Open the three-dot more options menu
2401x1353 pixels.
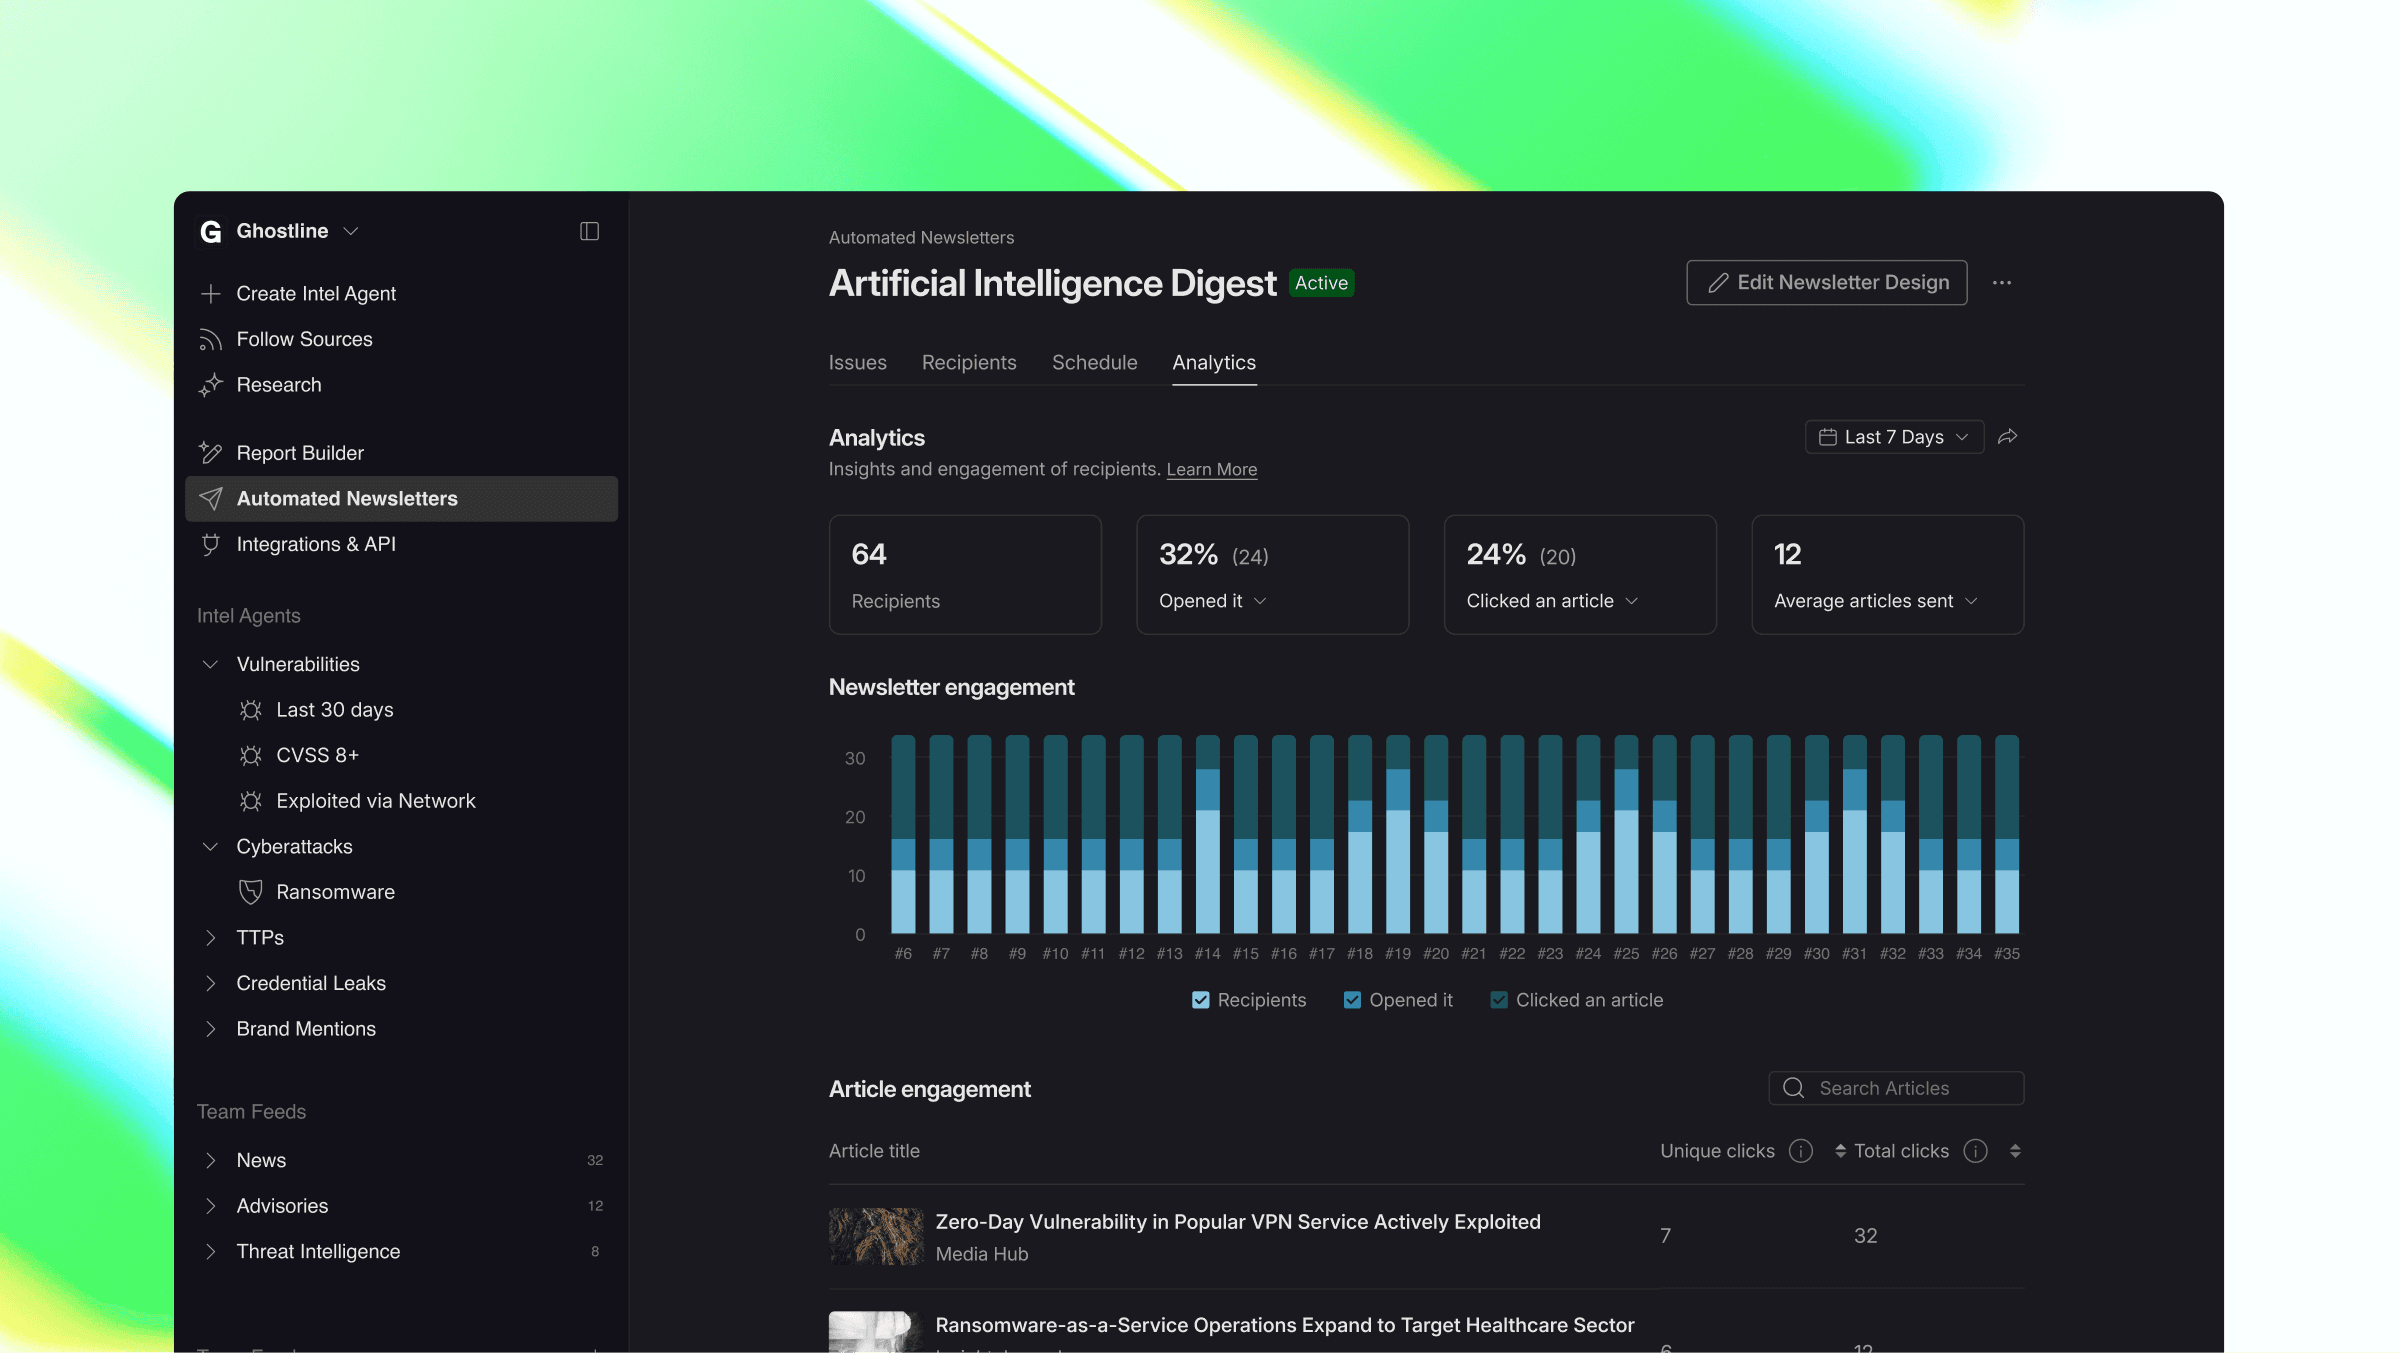point(2001,283)
